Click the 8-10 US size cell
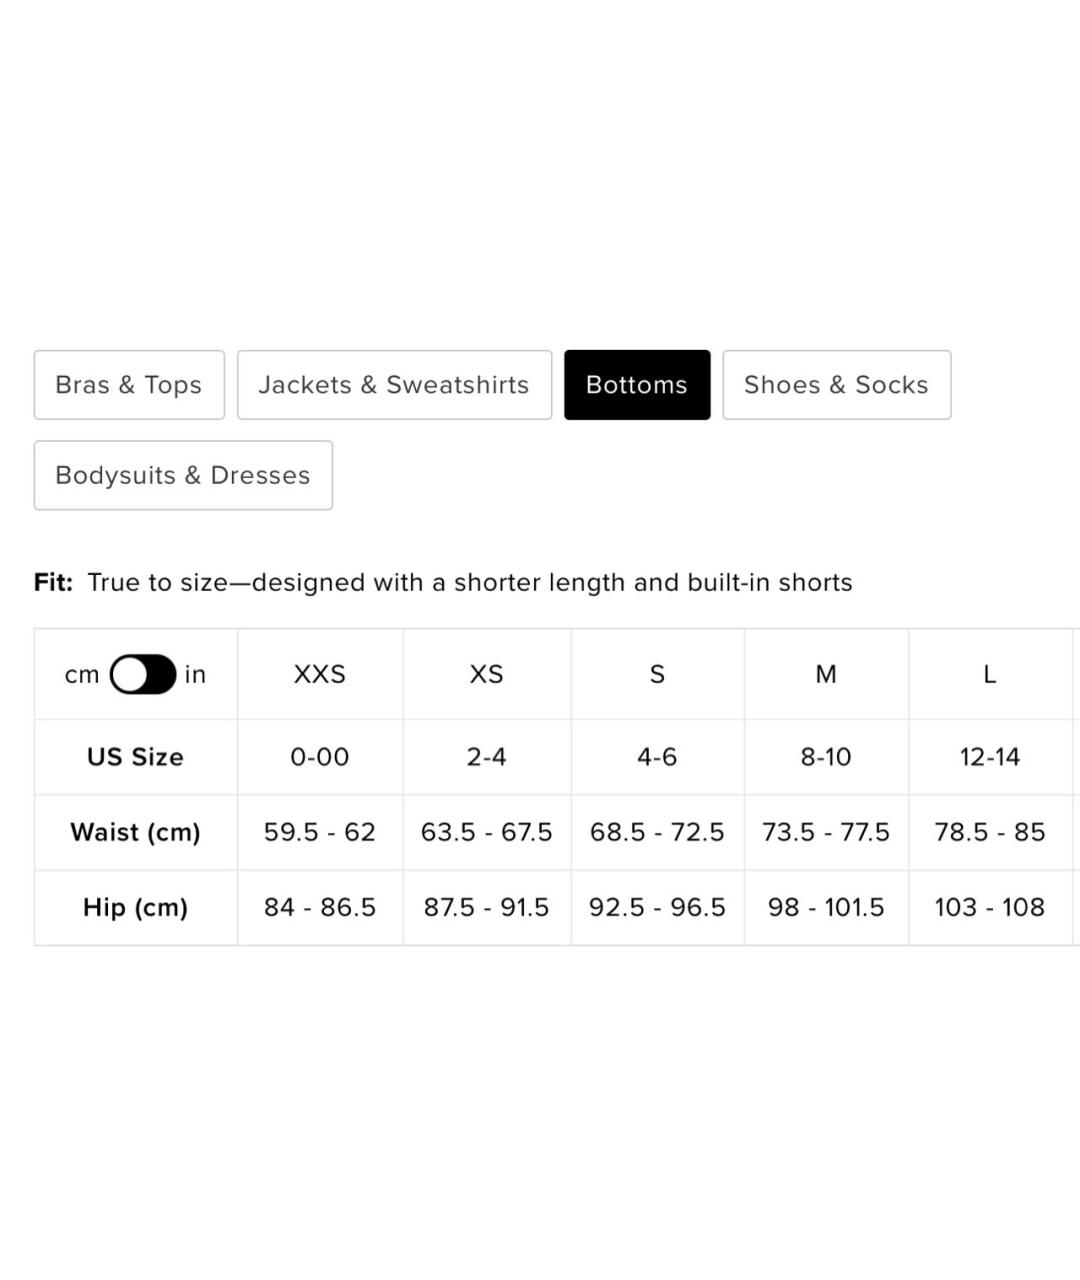This screenshot has height=1280, width=1080. click(x=826, y=757)
